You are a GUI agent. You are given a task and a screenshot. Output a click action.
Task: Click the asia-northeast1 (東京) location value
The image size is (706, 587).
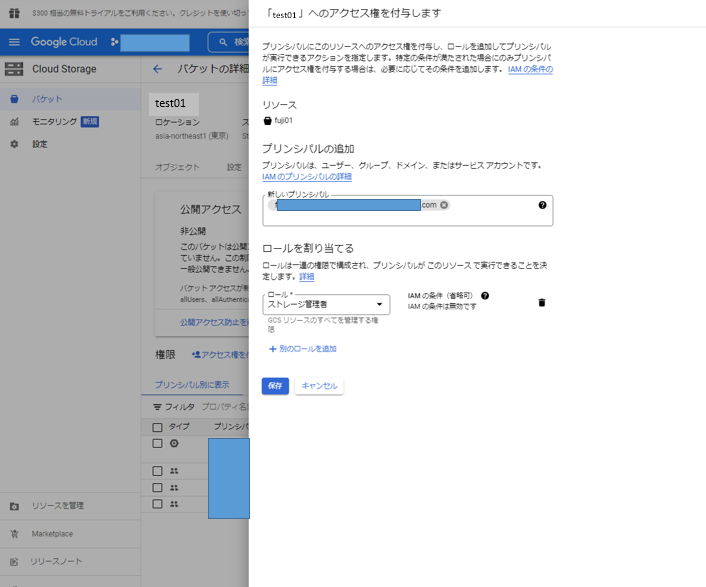[x=192, y=136]
